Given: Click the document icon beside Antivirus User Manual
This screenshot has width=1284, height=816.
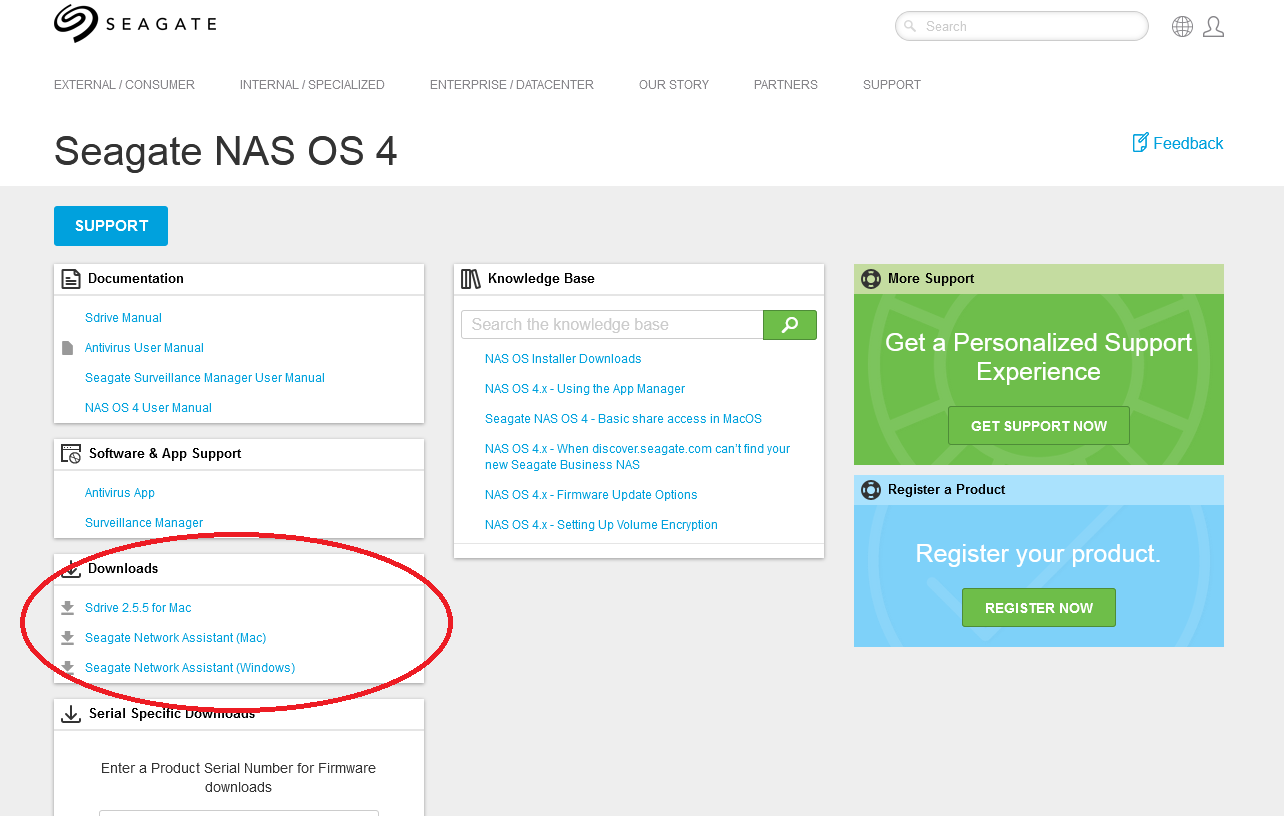Looking at the screenshot, I should coord(68,348).
